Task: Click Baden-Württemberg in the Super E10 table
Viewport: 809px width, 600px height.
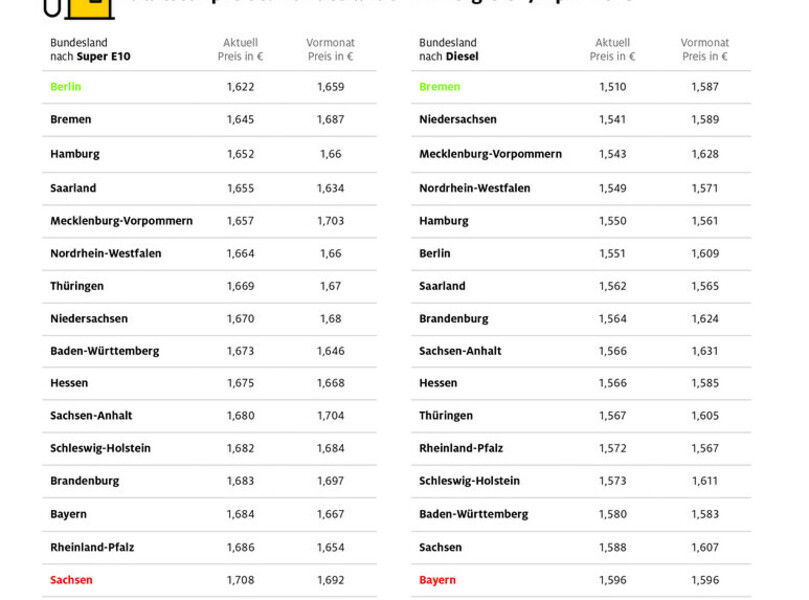Action: coord(104,351)
